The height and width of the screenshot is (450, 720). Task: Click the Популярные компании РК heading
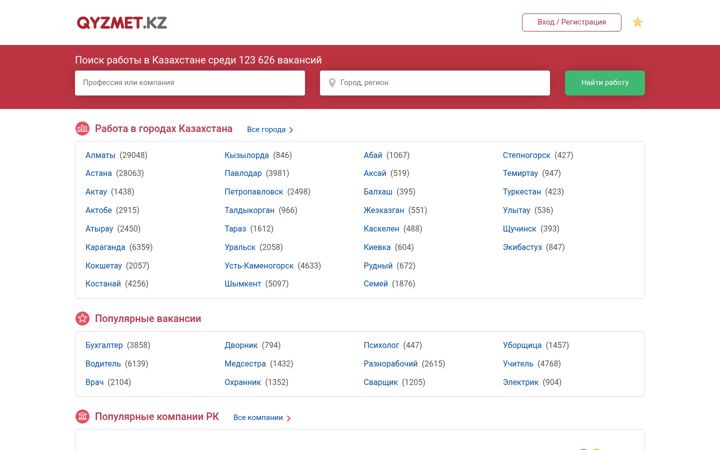(157, 416)
